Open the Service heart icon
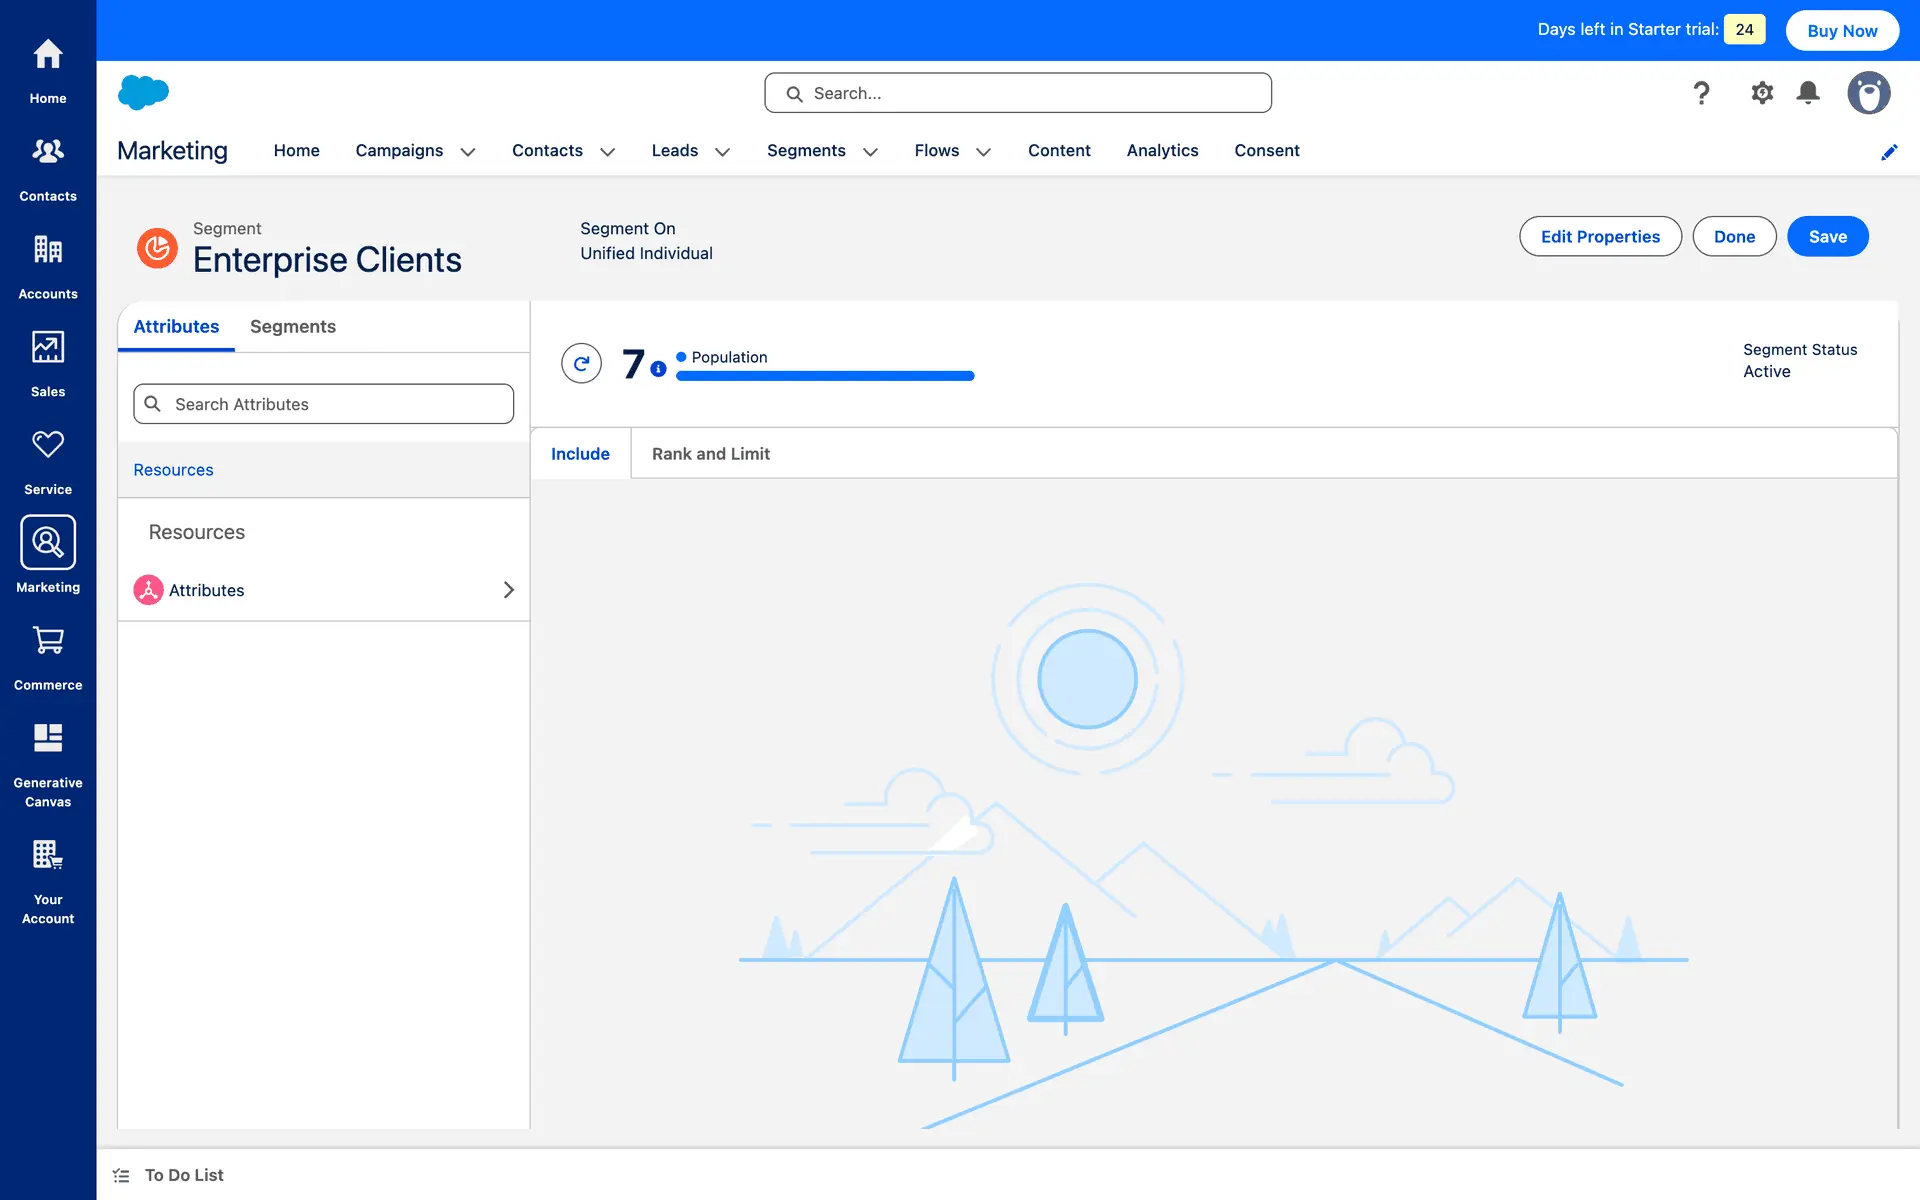Image resolution: width=1920 pixels, height=1200 pixels. coord(47,445)
